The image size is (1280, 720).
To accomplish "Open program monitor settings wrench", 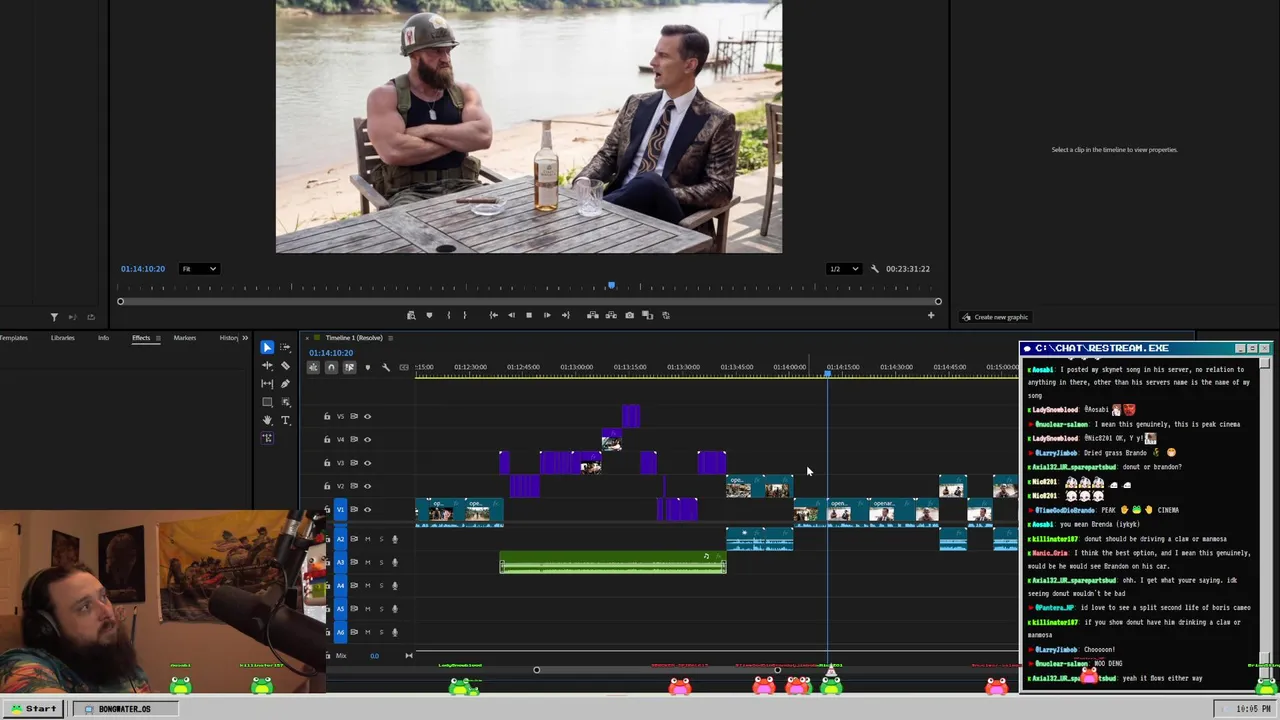I will (875, 269).
